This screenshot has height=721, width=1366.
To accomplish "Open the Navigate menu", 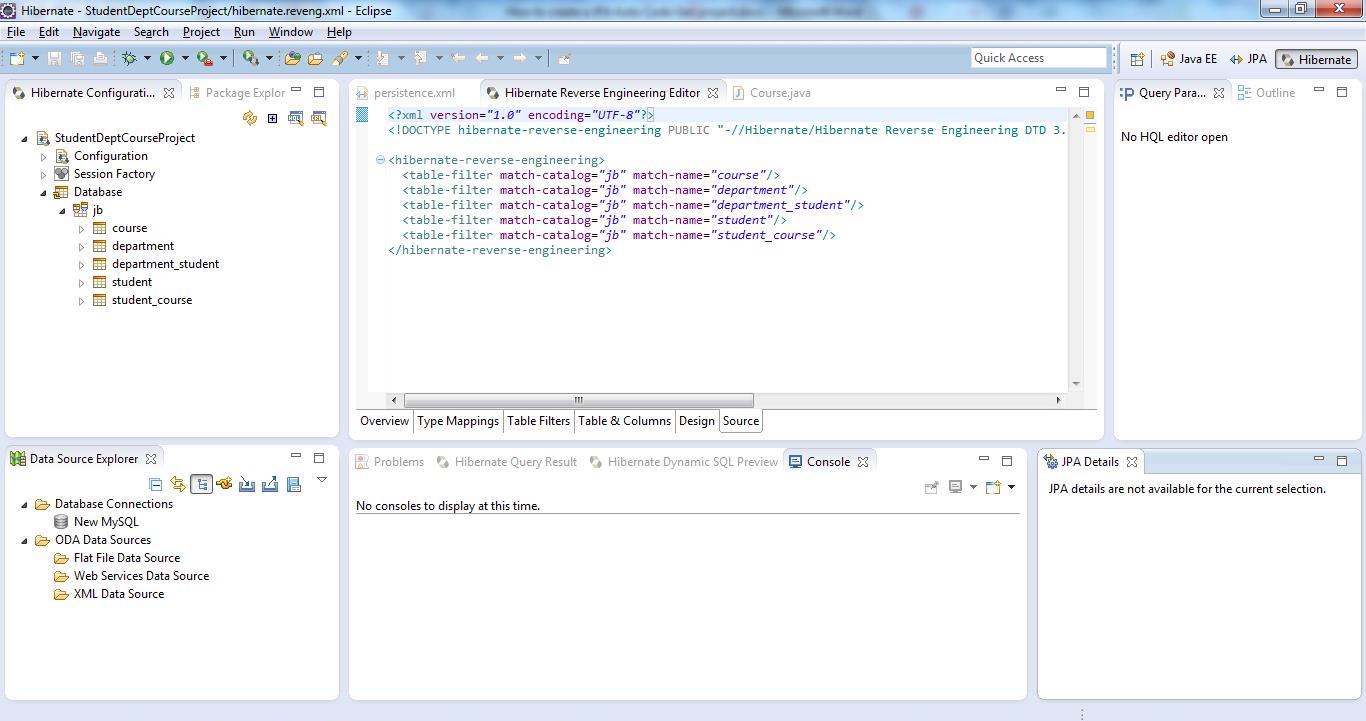I will 96,32.
